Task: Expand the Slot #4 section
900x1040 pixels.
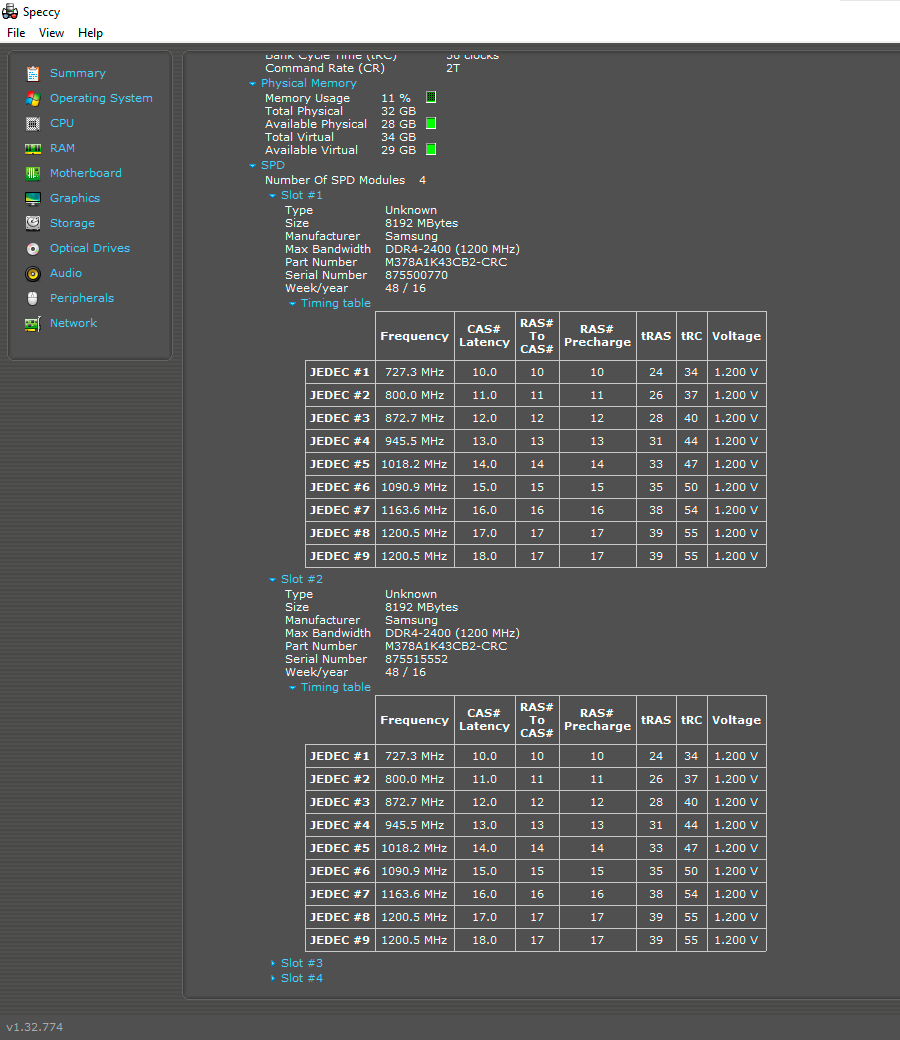Action: pos(301,978)
